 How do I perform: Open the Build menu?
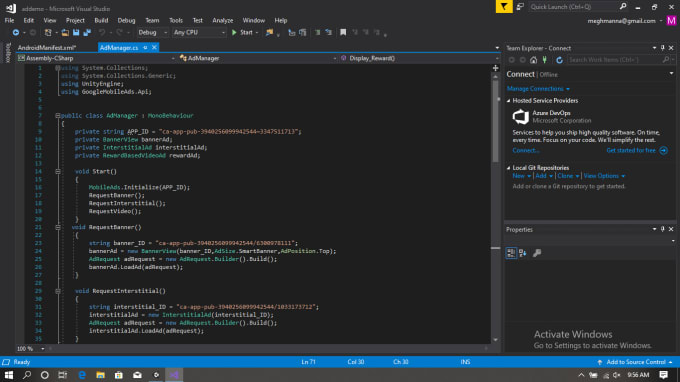(101, 20)
